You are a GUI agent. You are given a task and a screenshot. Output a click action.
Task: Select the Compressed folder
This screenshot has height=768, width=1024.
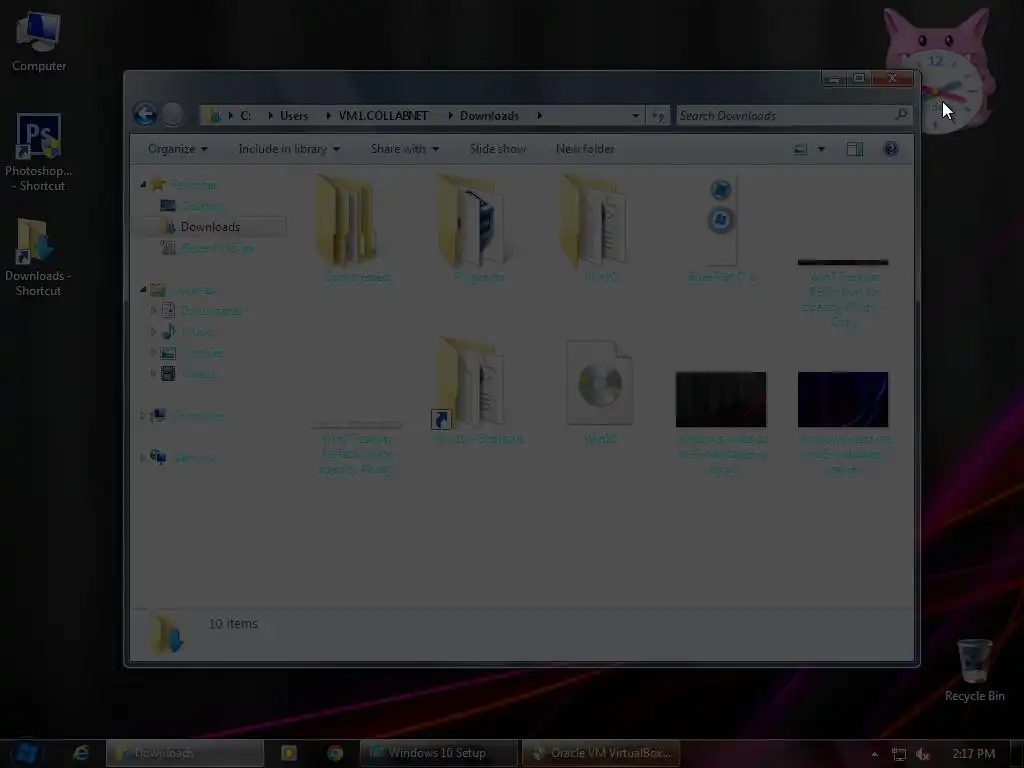[357, 228]
